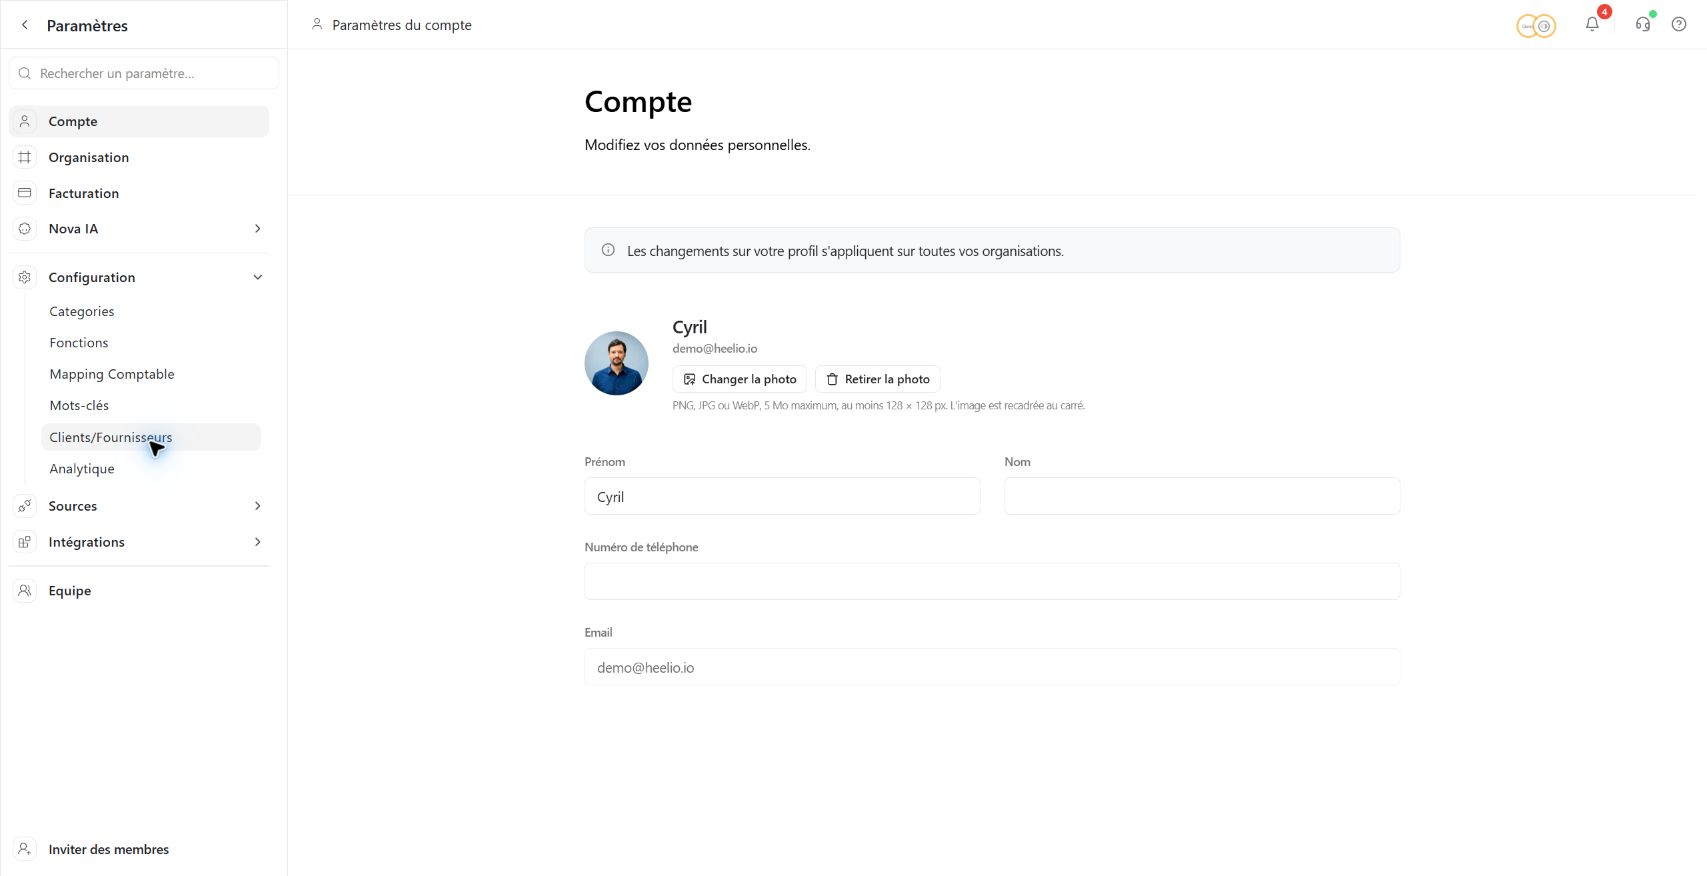Image resolution: width=1707 pixels, height=876 pixels.
Task: Click the Facturation card icon
Action: 25,193
